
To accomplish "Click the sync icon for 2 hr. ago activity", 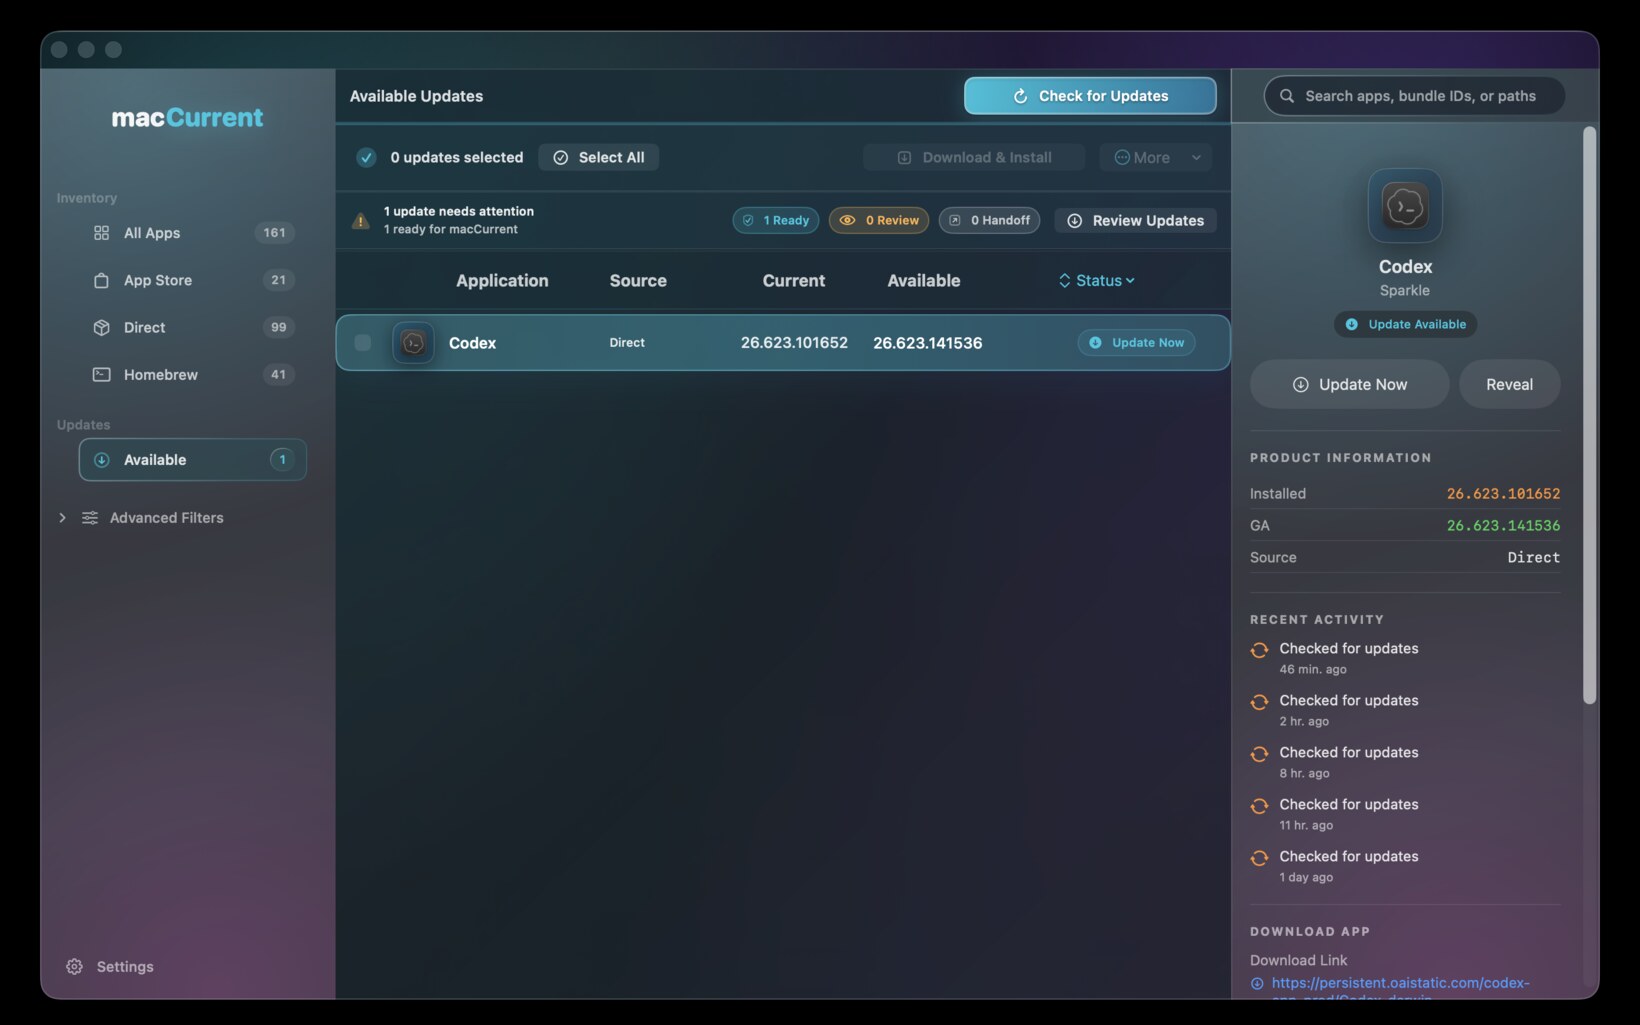I will (x=1259, y=702).
